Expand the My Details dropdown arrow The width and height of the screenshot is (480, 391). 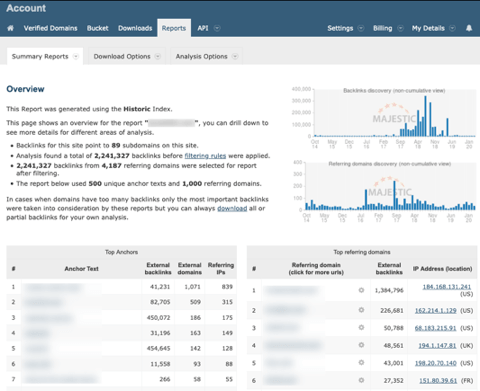(452, 28)
